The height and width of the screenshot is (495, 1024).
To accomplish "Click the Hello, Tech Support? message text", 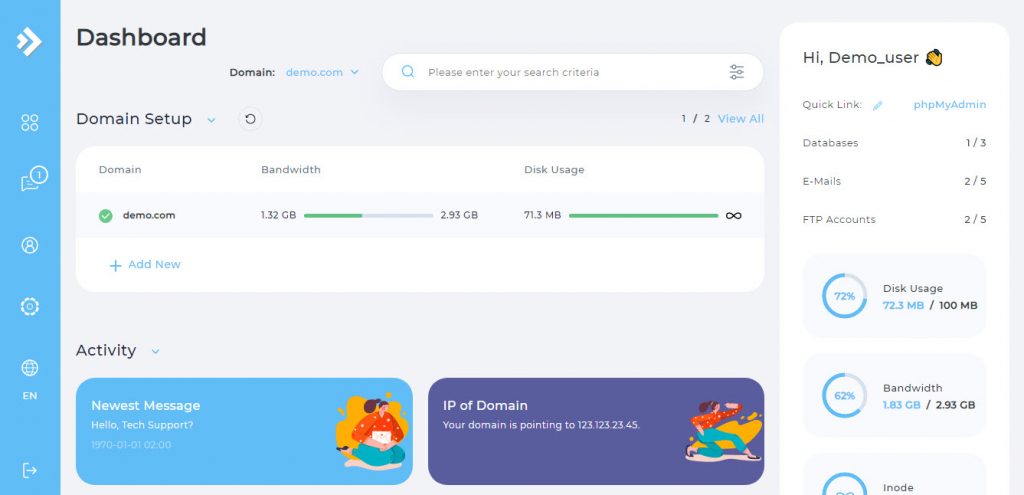I will (142, 425).
